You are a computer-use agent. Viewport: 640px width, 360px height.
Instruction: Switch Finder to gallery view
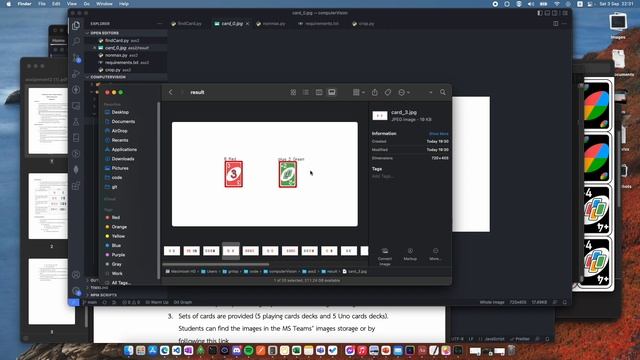click(332, 92)
